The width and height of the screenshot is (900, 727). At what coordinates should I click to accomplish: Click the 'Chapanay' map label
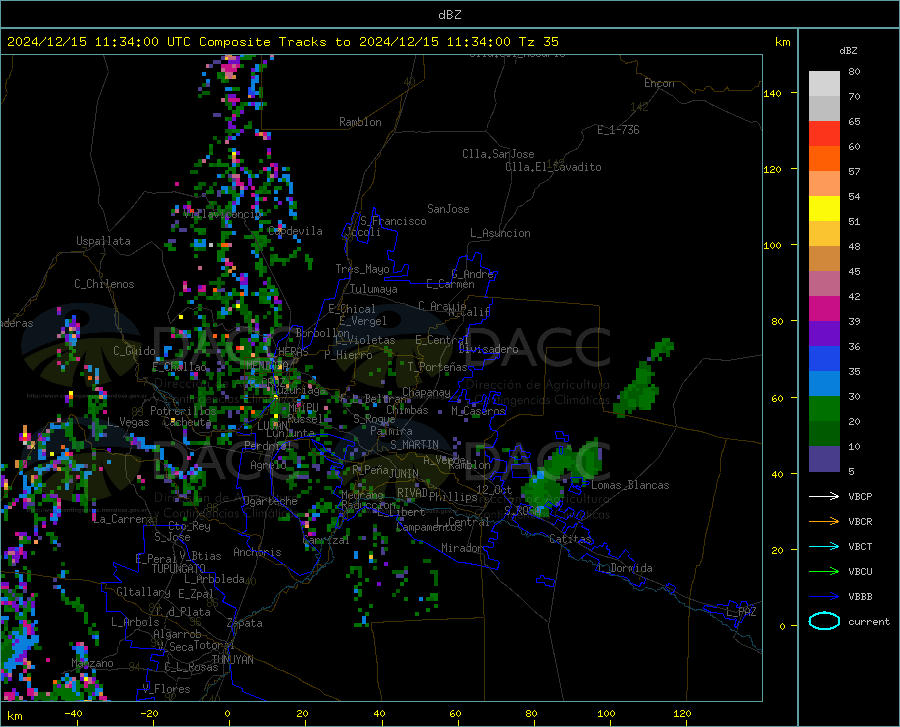pyautogui.click(x=426, y=392)
